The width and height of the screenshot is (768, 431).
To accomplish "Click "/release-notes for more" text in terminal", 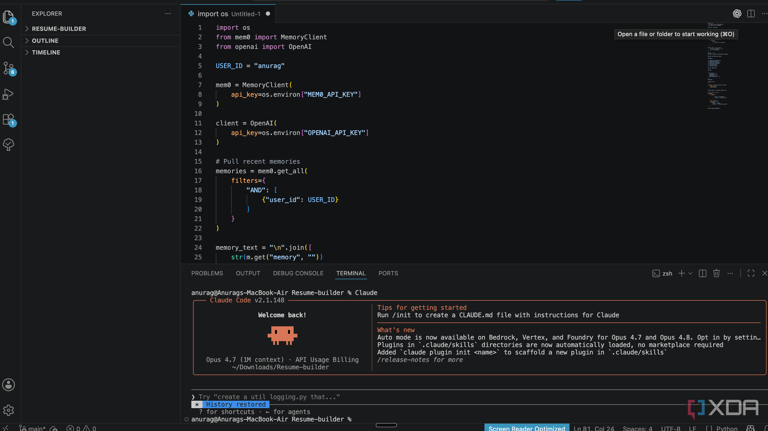I will point(420,360).
